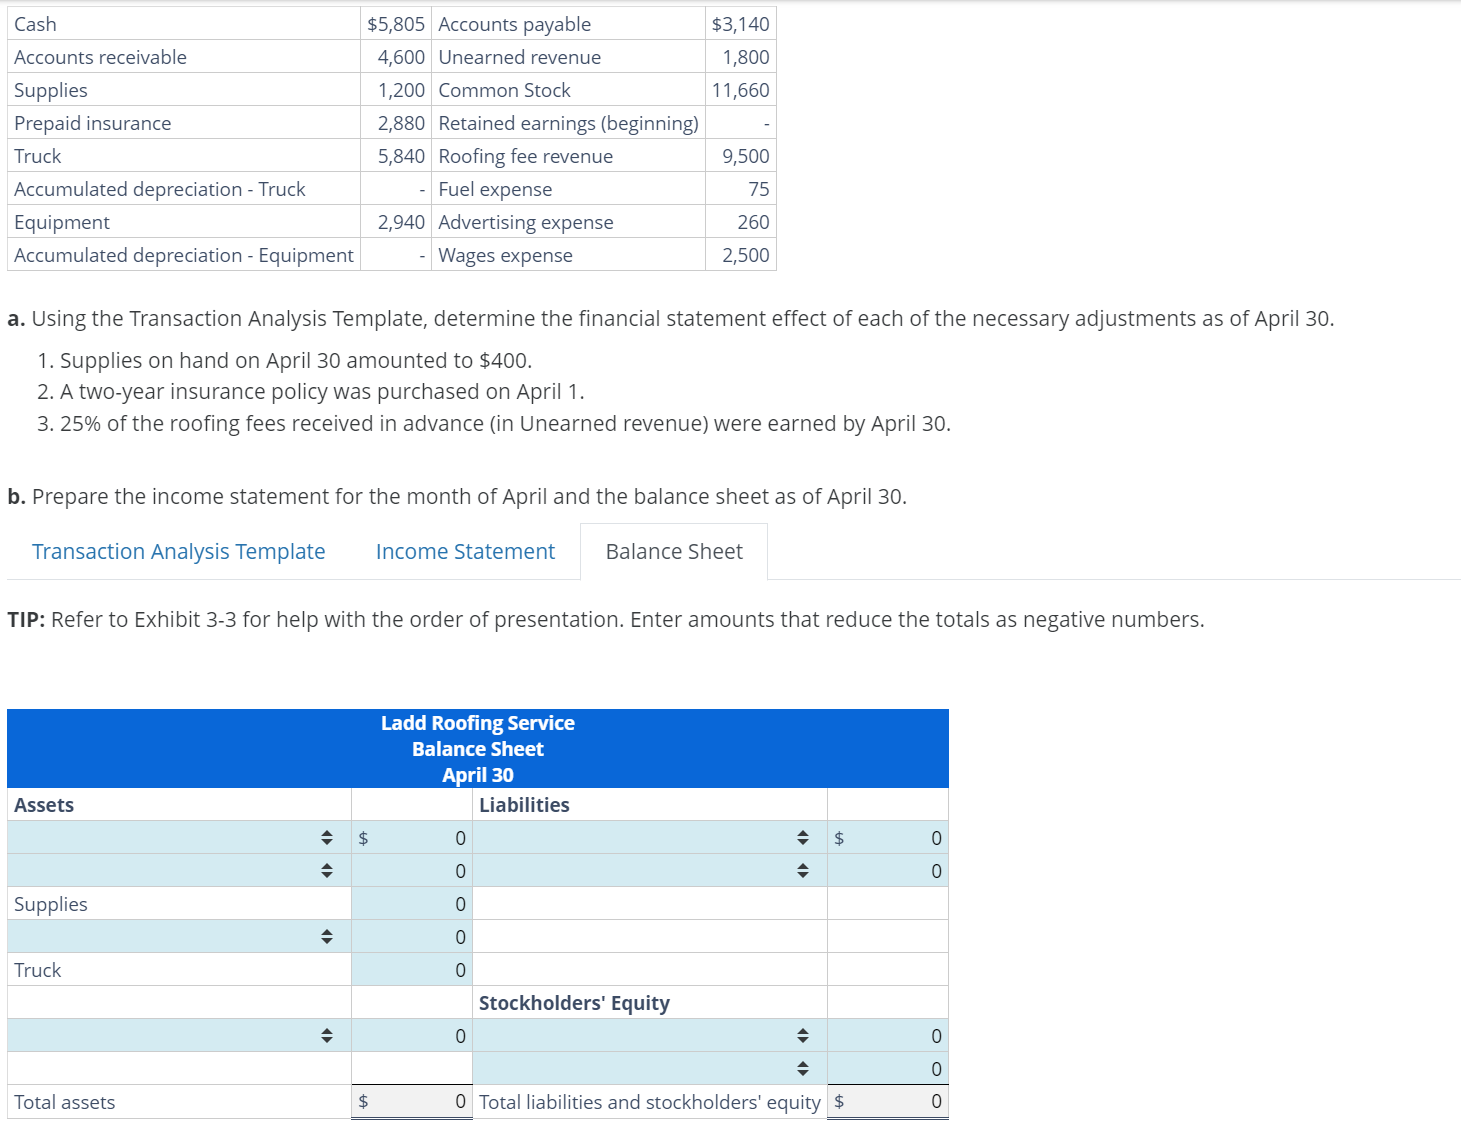Click the Liabilities section header

[524, 804]
